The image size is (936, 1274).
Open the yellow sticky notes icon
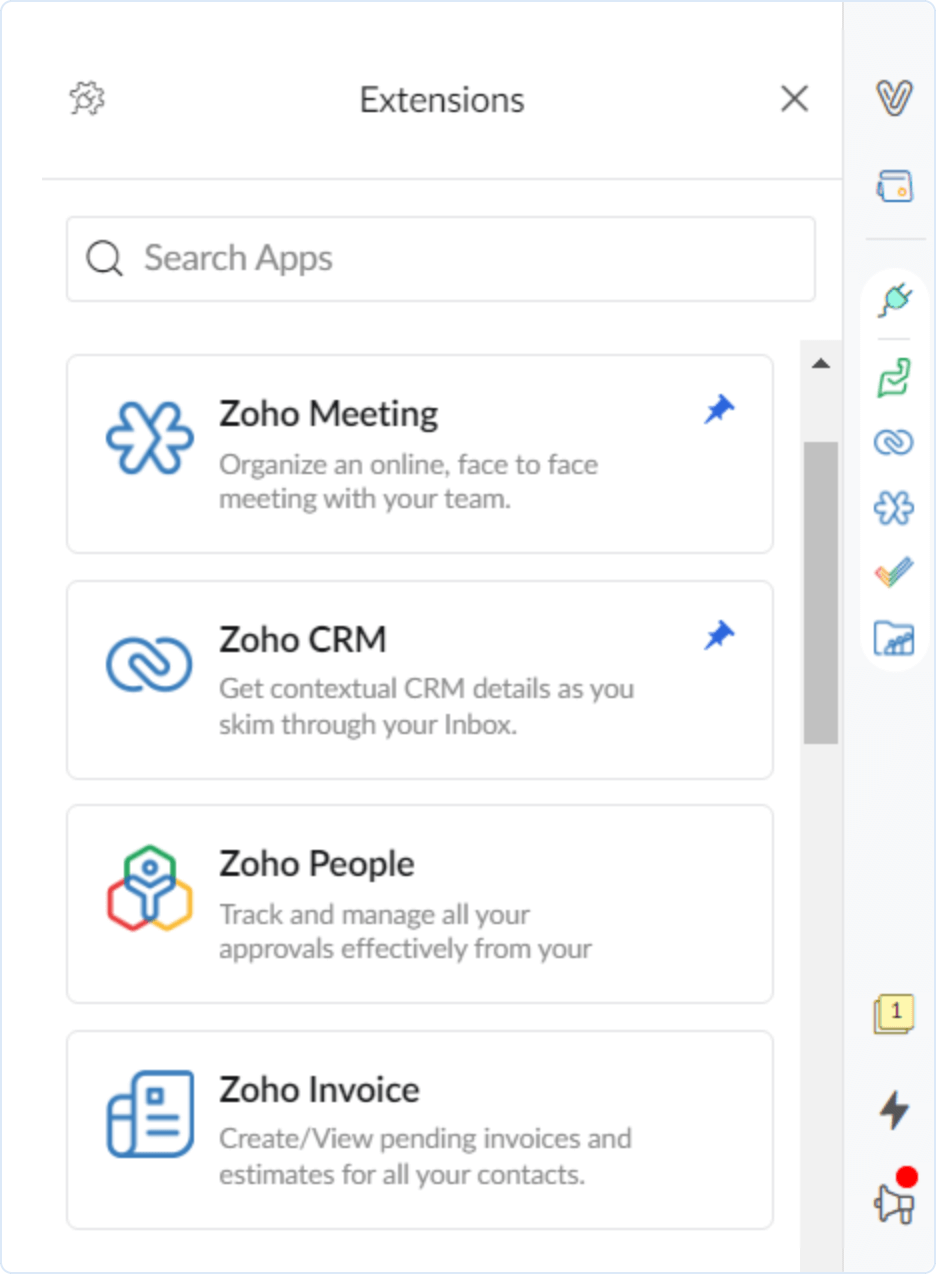point(893,1014)
